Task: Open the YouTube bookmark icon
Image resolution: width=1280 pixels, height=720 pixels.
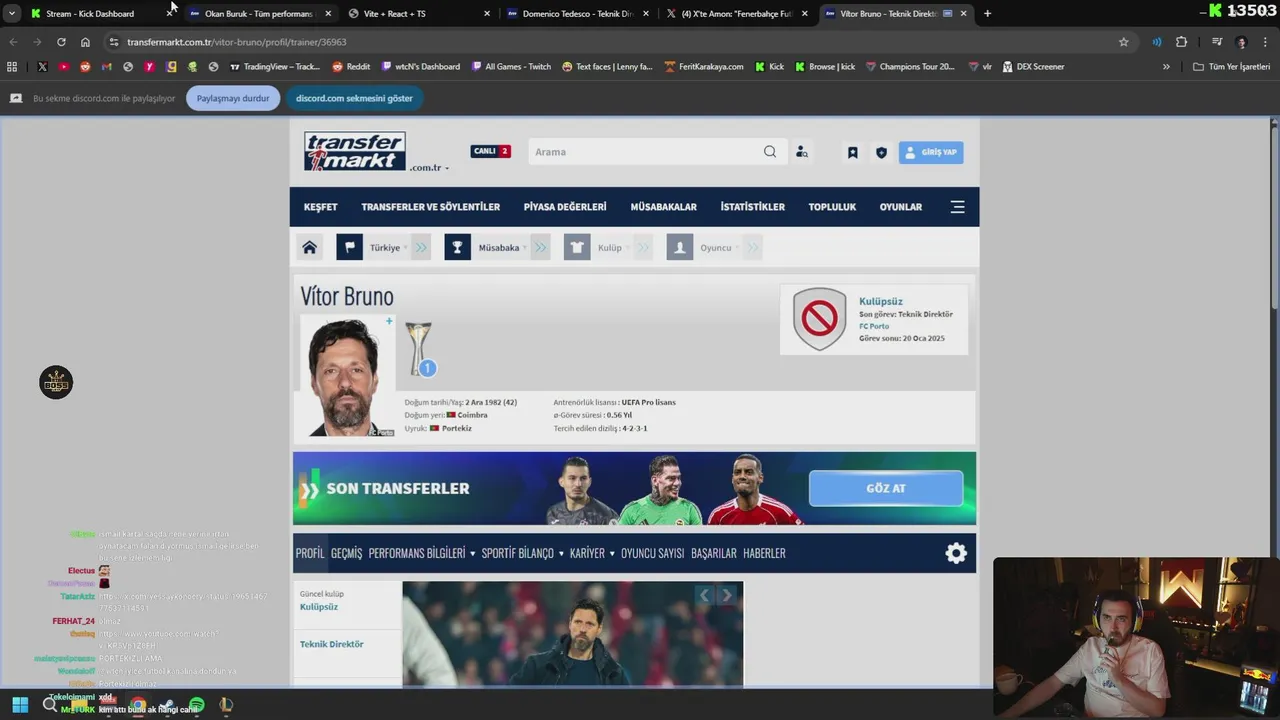Action: click(x=64, y=67)
